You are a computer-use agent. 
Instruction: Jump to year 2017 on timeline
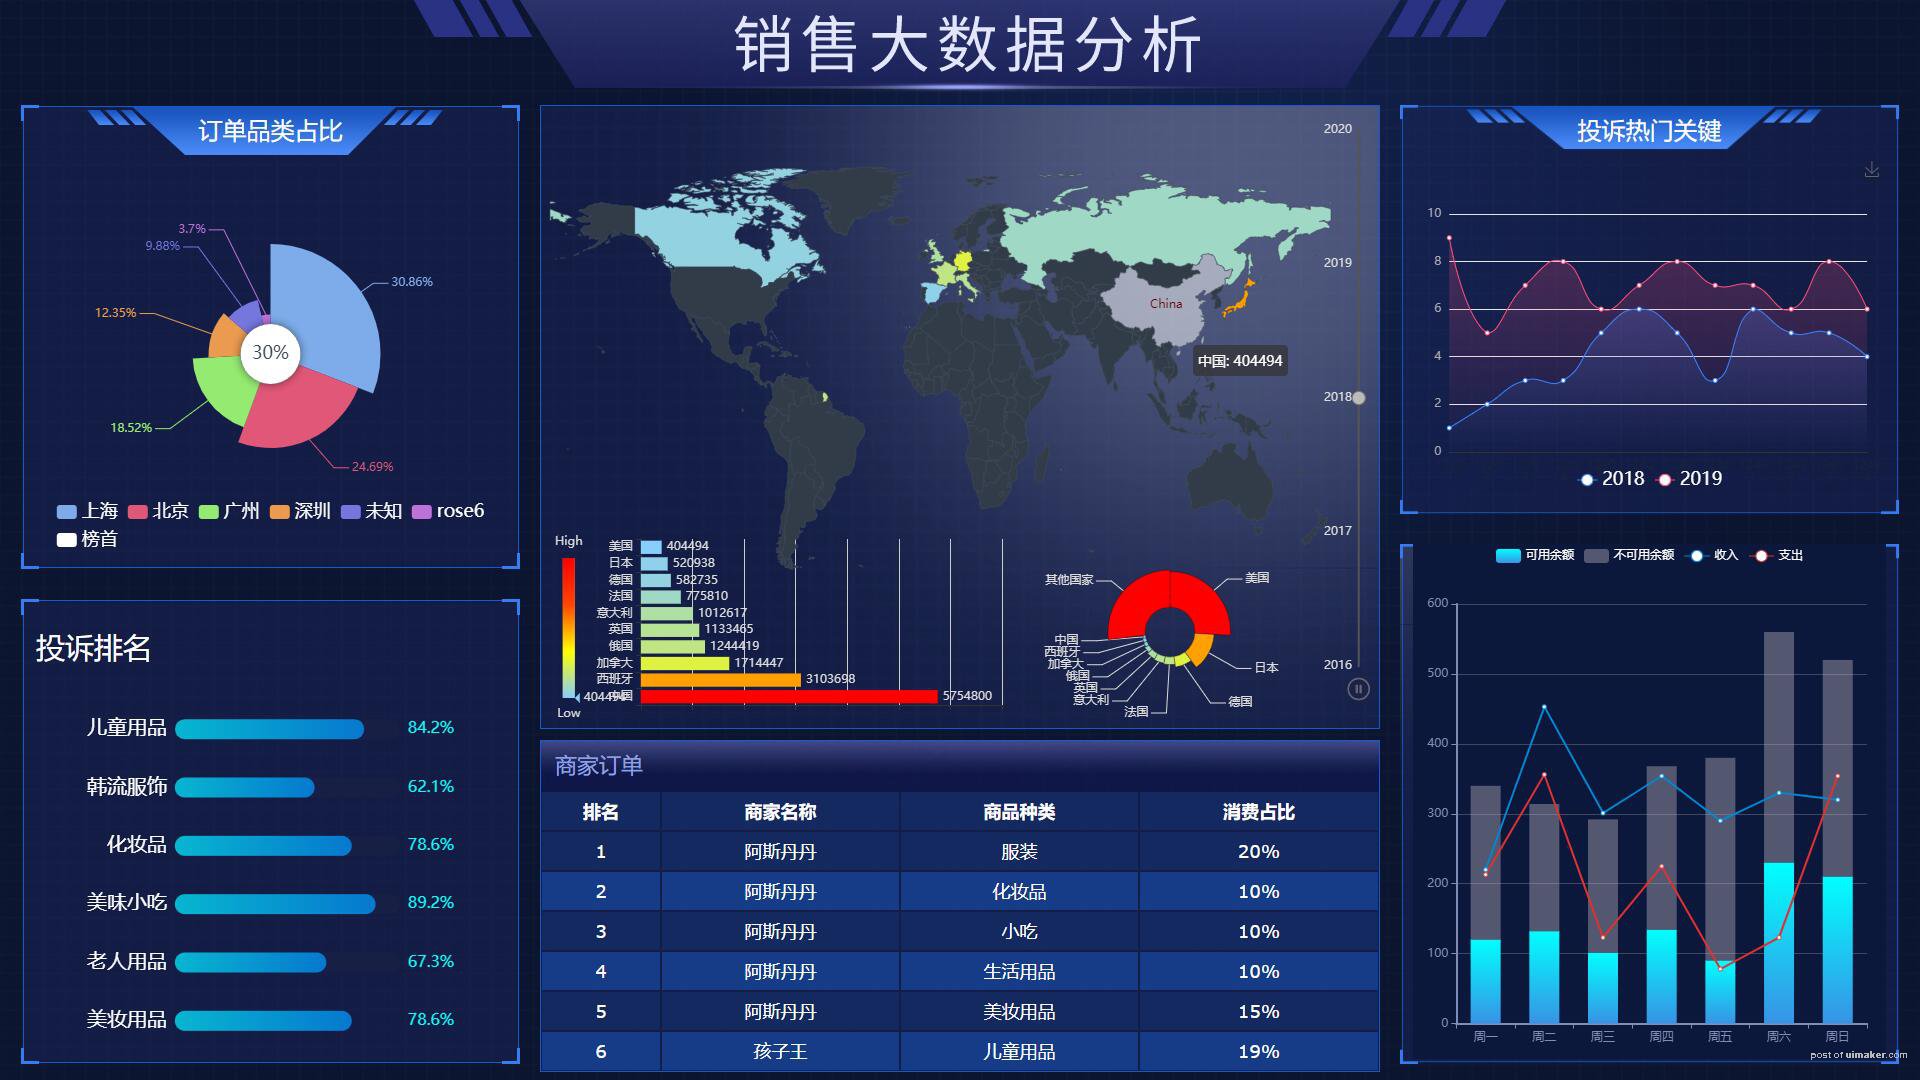[1337, 531]
